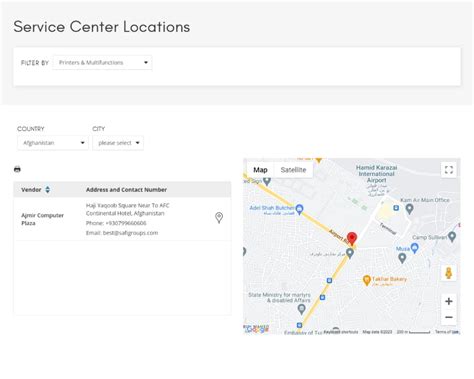Open the City please select dropdown

click(x=118, y=143)
